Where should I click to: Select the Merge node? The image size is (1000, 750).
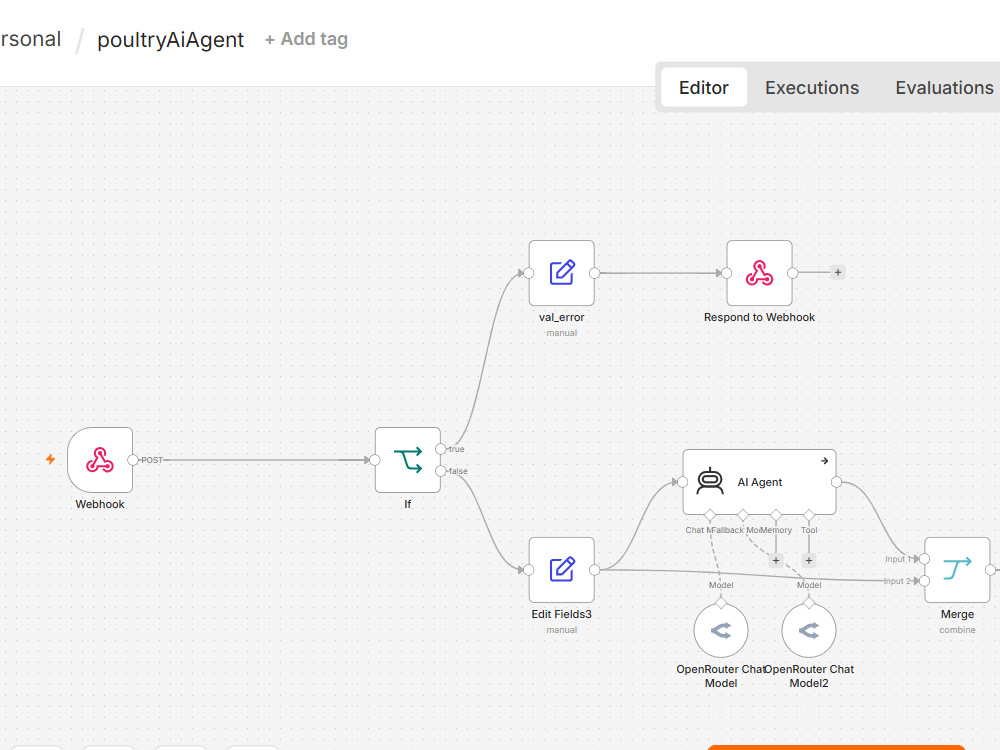point(957,570)
